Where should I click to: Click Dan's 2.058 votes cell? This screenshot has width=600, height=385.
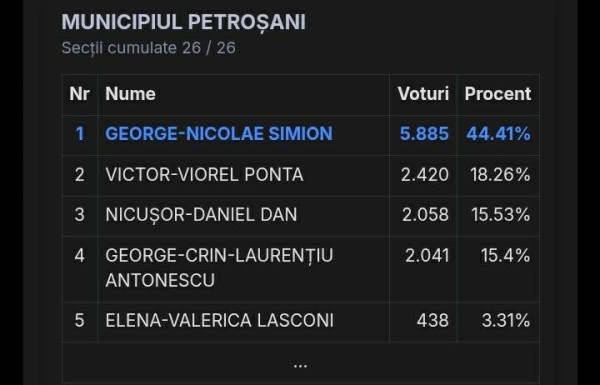pyautogui.click(x=425, y=215)
